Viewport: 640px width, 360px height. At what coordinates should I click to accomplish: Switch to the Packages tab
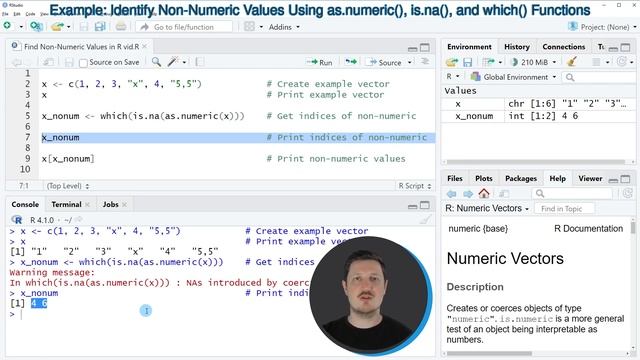coord(520,178)
